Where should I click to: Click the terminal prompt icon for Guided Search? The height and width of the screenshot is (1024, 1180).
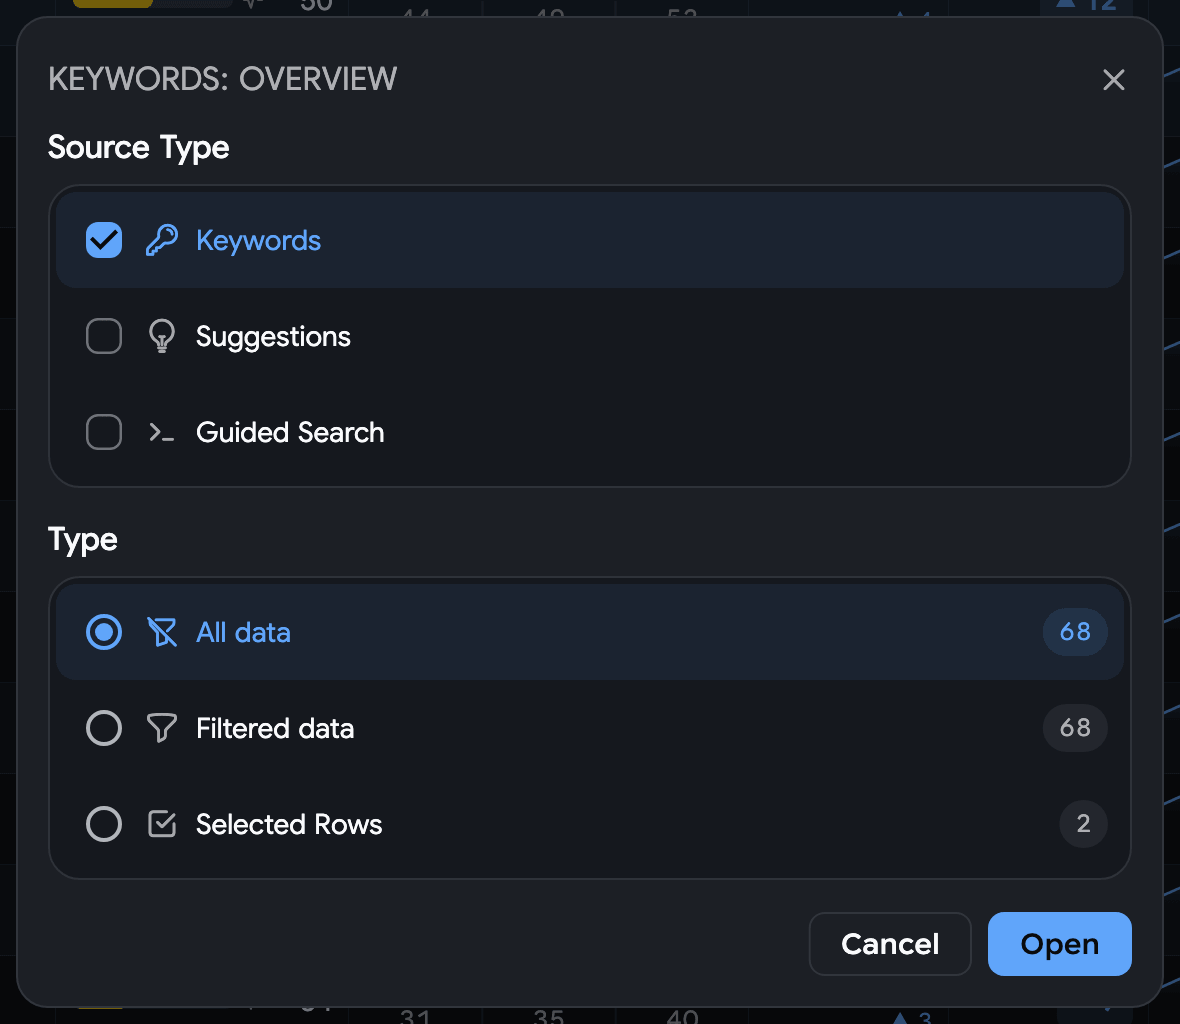coord(162,433)
